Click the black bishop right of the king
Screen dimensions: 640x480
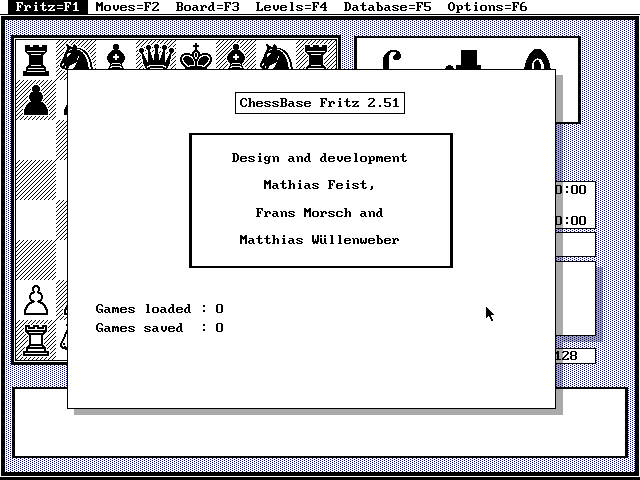(236, 58)
